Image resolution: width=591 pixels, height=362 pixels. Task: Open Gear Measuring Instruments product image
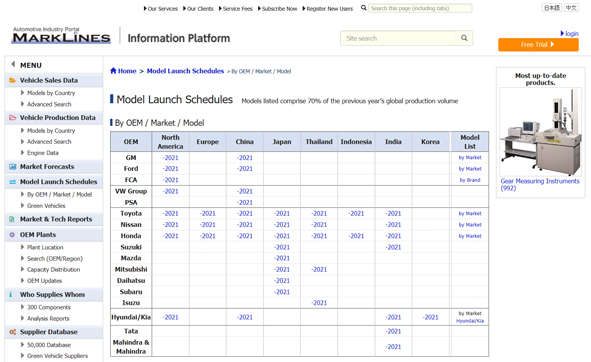(540, 132)
